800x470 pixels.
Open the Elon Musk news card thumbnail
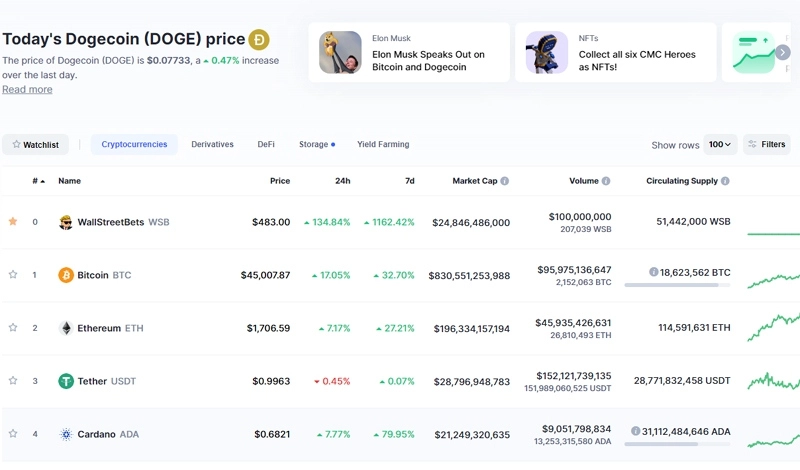coord(340,53)
